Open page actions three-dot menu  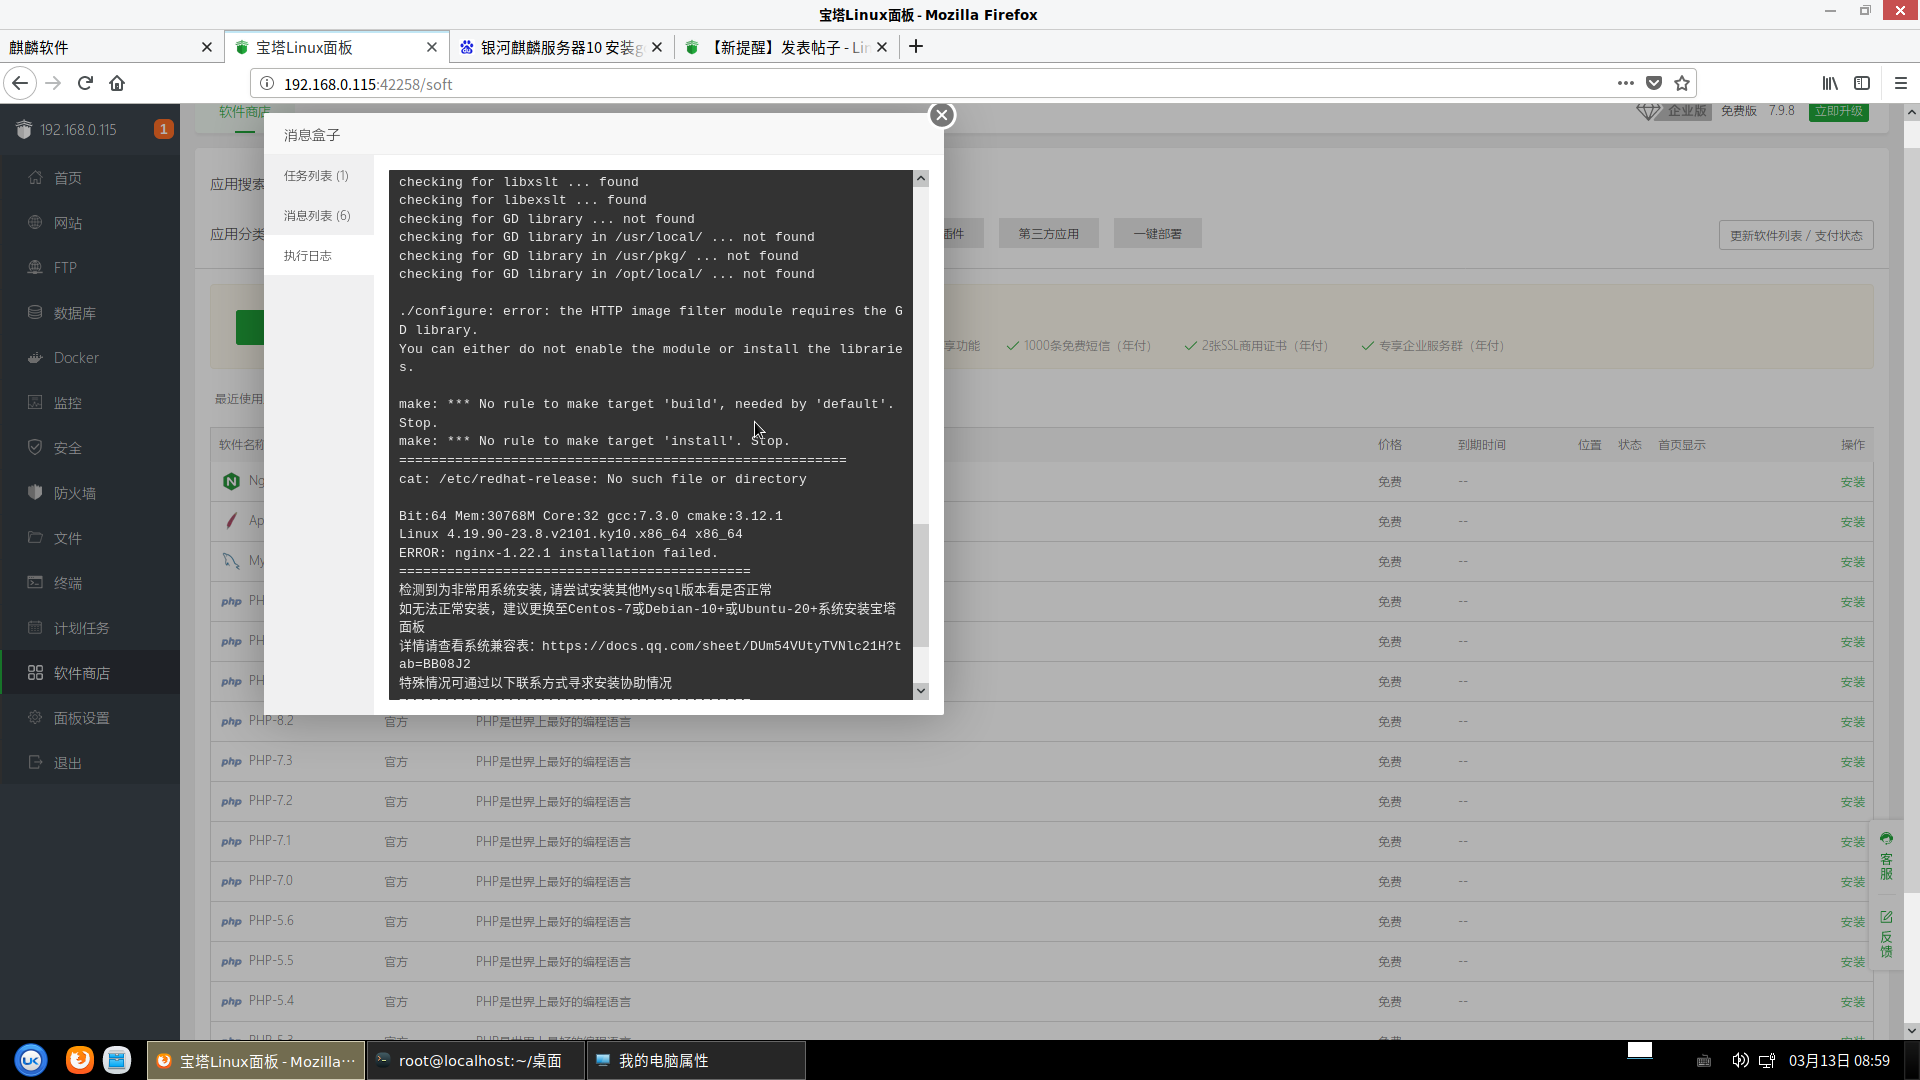tap(1626, 83)
